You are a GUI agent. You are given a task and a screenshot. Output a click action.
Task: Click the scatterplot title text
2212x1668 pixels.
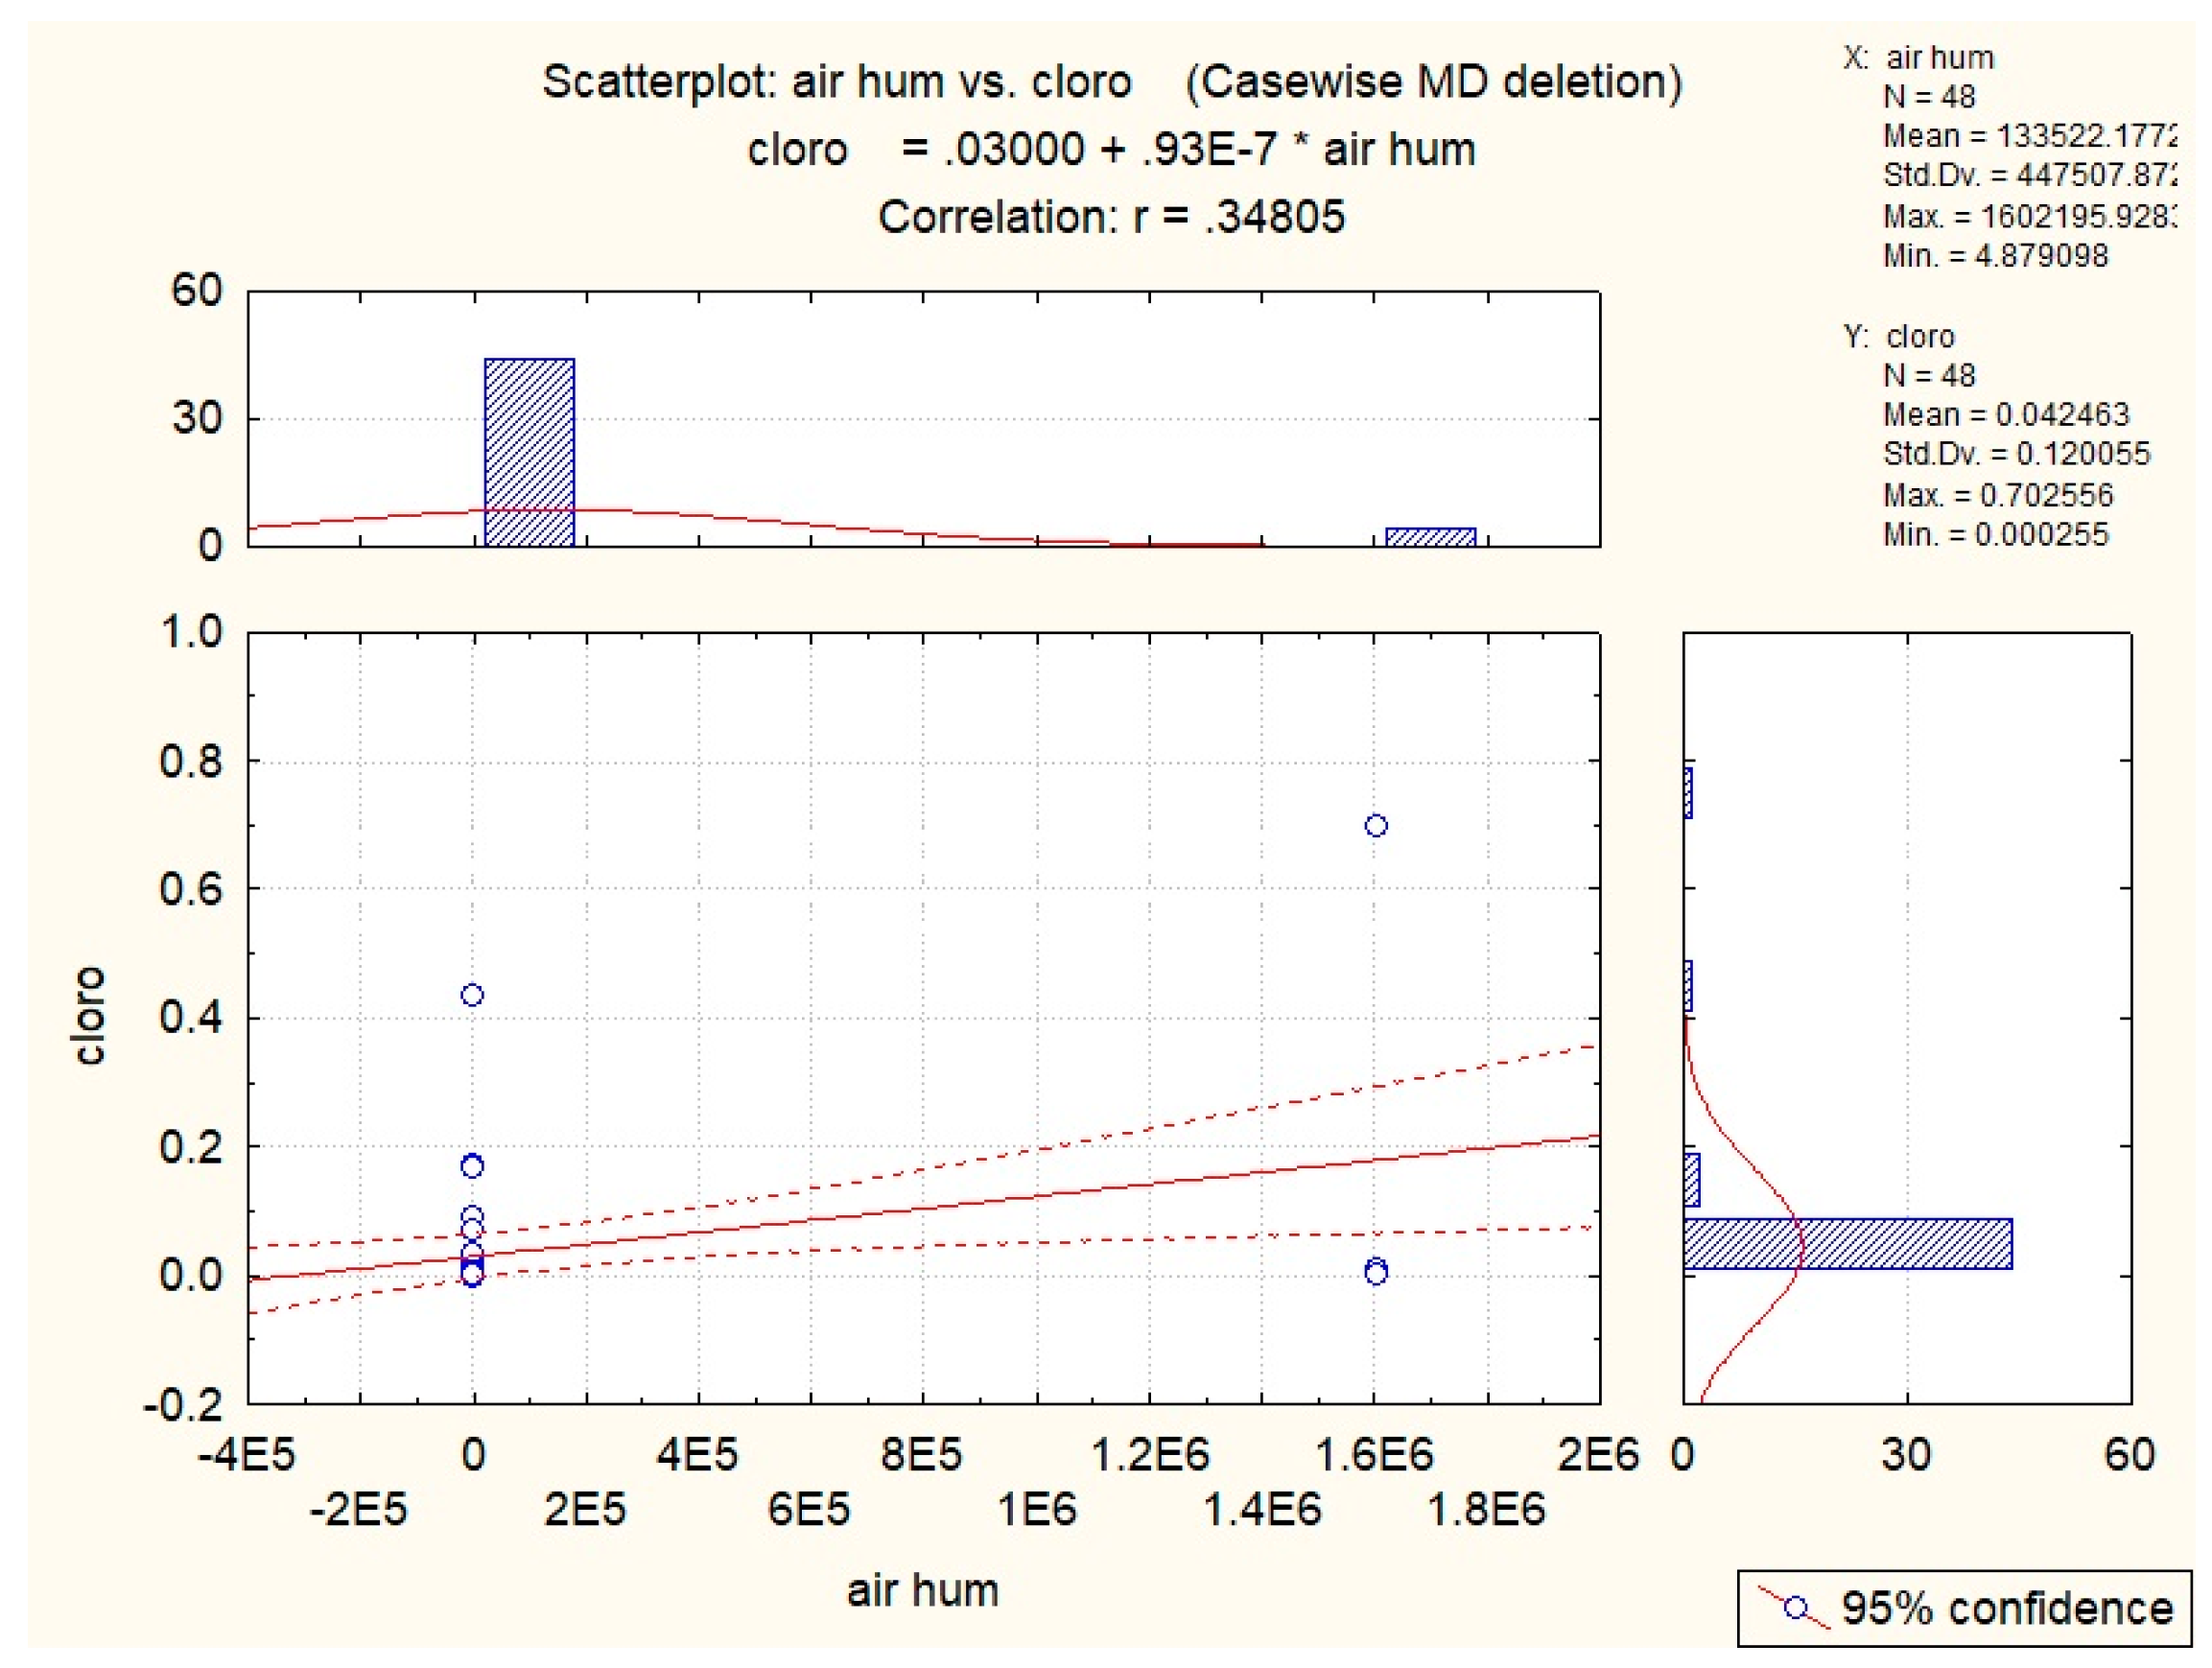[1111, 81]
